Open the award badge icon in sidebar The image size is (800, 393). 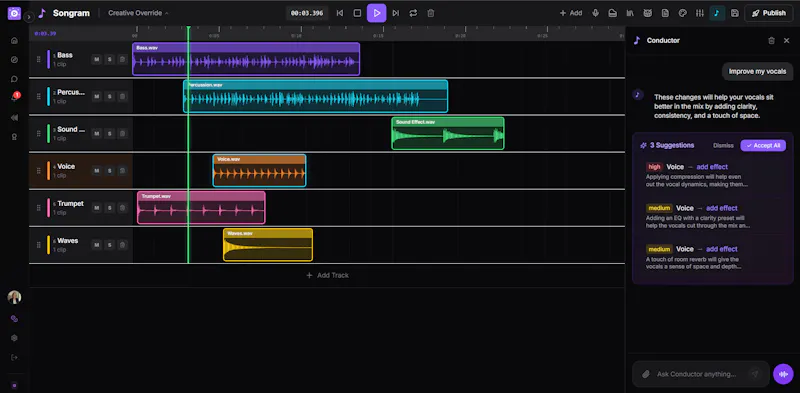[x=14, y=137]
